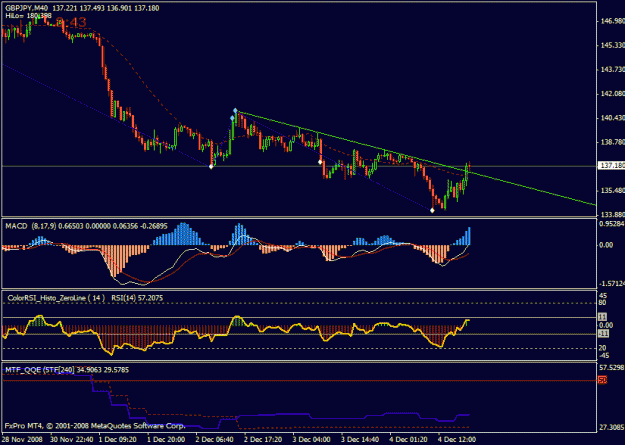The height and width of the screenshot is (445, 625).
Task: Select the white diamond at the lowest price
Action: pyautogui.click(x=432, y=210)
